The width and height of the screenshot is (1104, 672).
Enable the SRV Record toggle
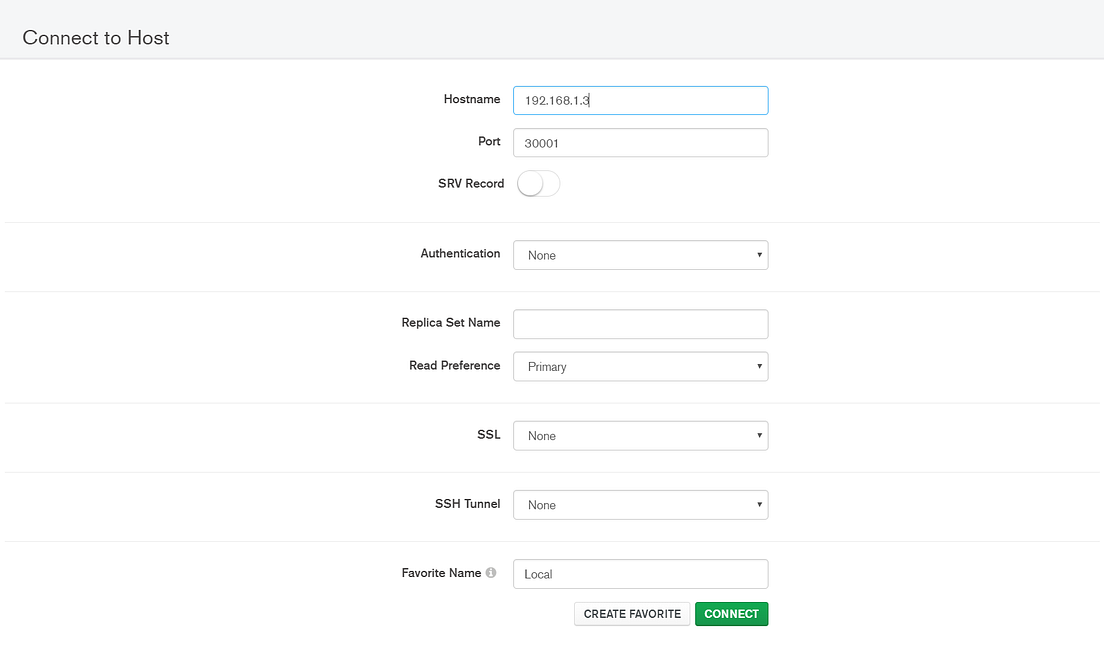(538, 183)
